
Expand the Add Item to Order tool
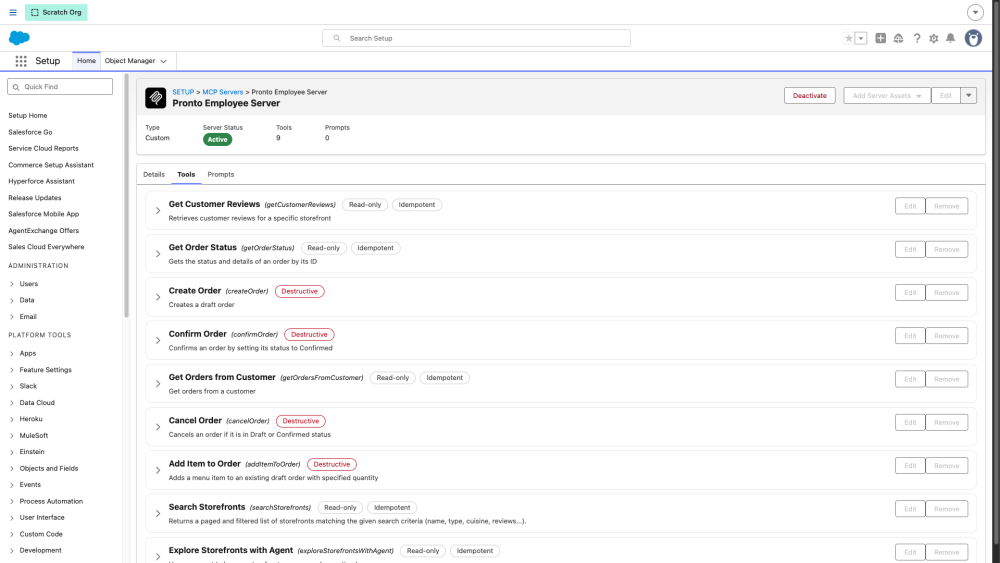click(158, 470)
